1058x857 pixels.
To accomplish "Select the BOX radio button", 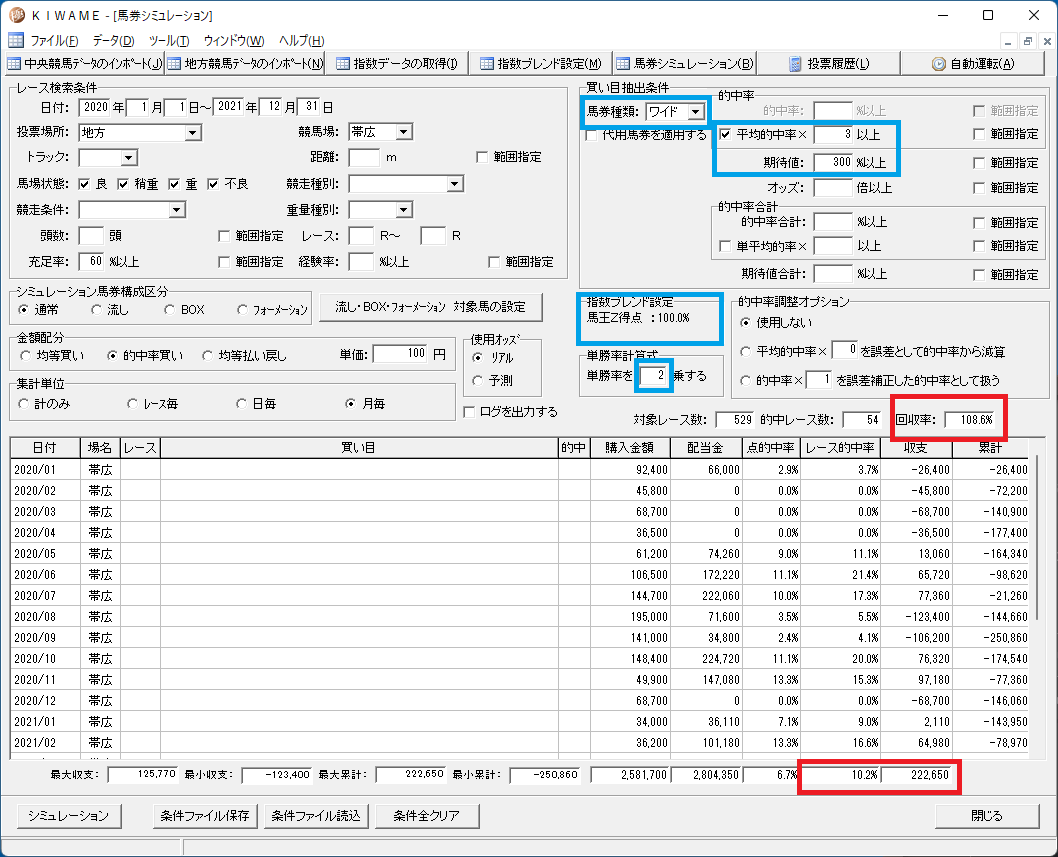I will pyautogui.click(x=169, y=310).
